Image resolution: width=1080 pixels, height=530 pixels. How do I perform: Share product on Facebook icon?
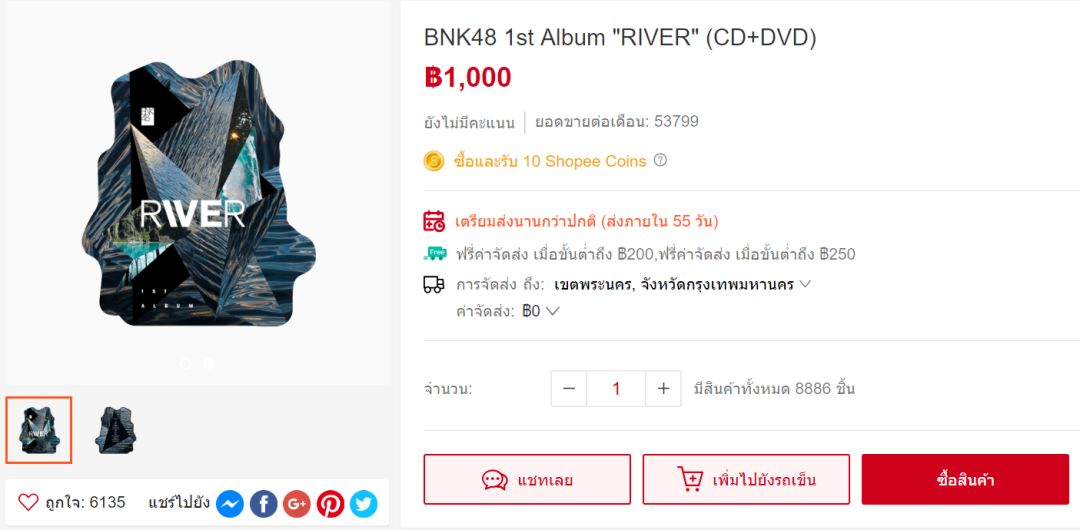pyautogui.click(x=264, y=504)
